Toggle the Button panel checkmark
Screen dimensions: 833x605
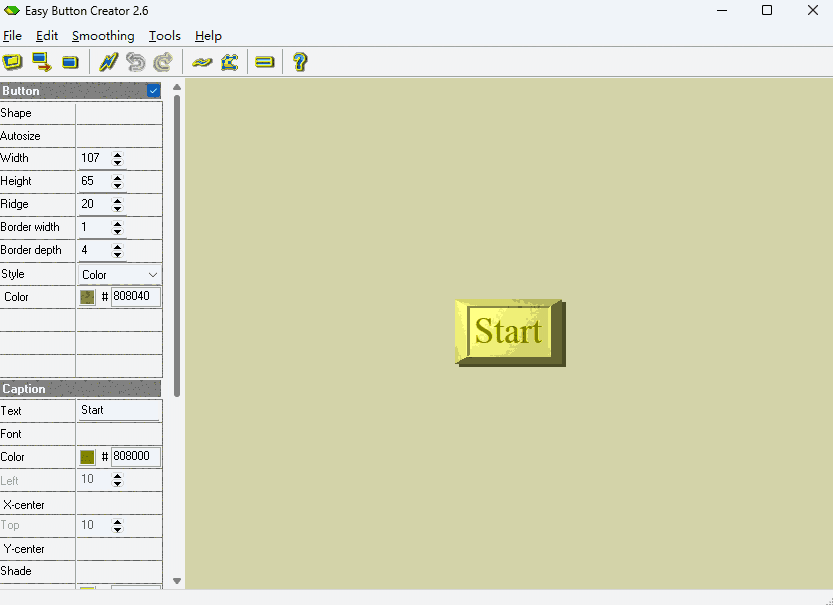[x=153, y=90]
